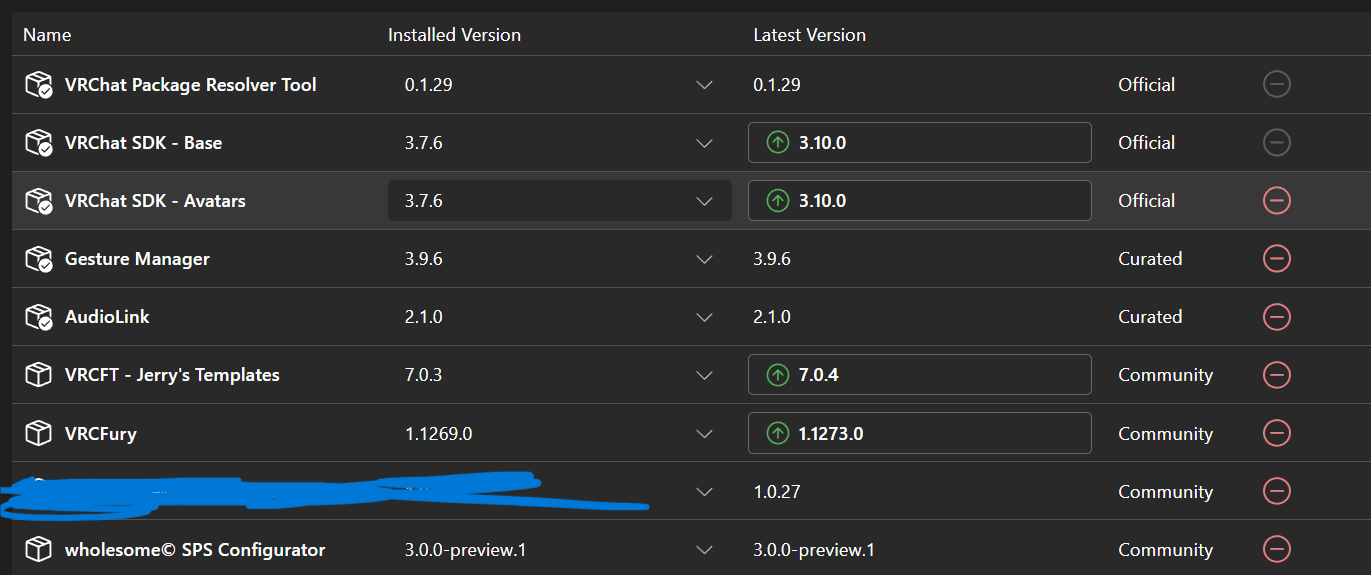The width and height of the screenshot is (1371, 575).
Task: Remove VRChat SDK - Avatars package
Action: tap(1276, 201)
